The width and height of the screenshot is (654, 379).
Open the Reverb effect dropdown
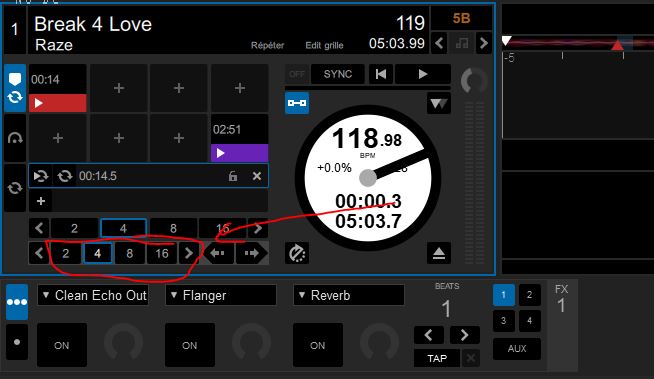(x=349, y=295)
